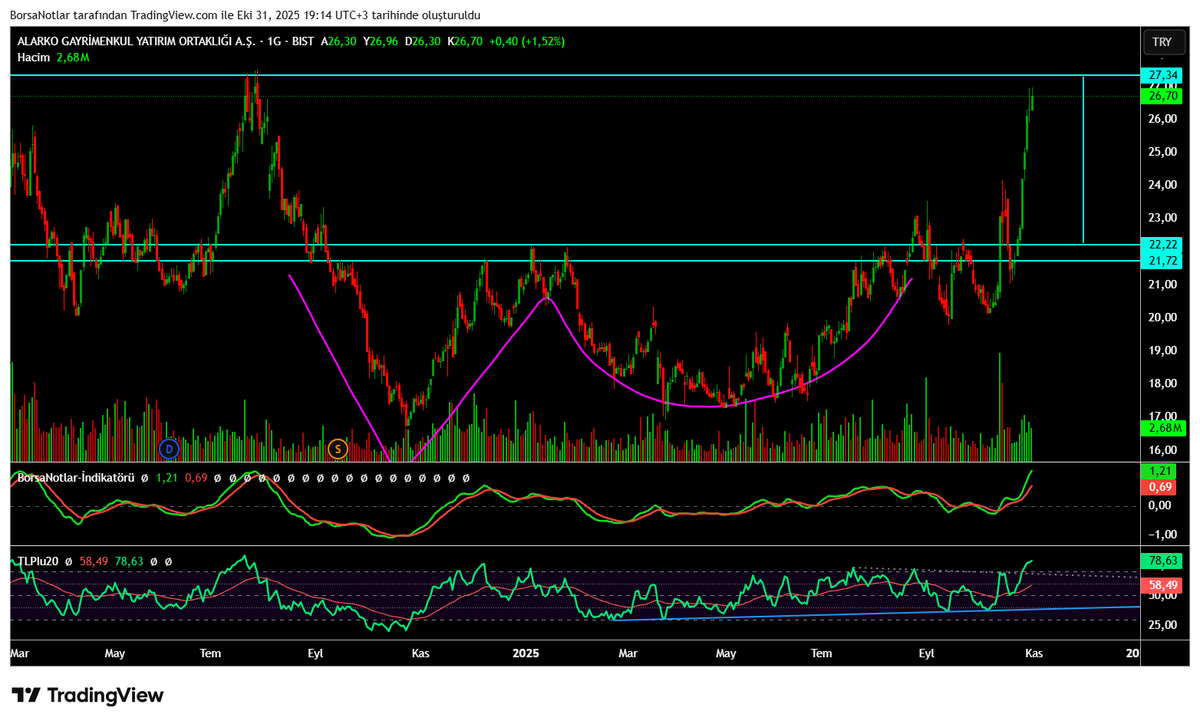Click the -1,00 indicator axis tick

pos(1160,534)
